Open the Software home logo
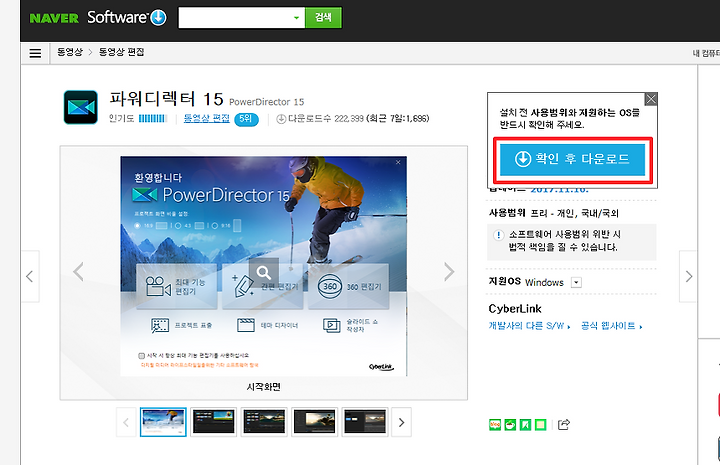Screen dimensions: 720x465 (x=127, y=17)
